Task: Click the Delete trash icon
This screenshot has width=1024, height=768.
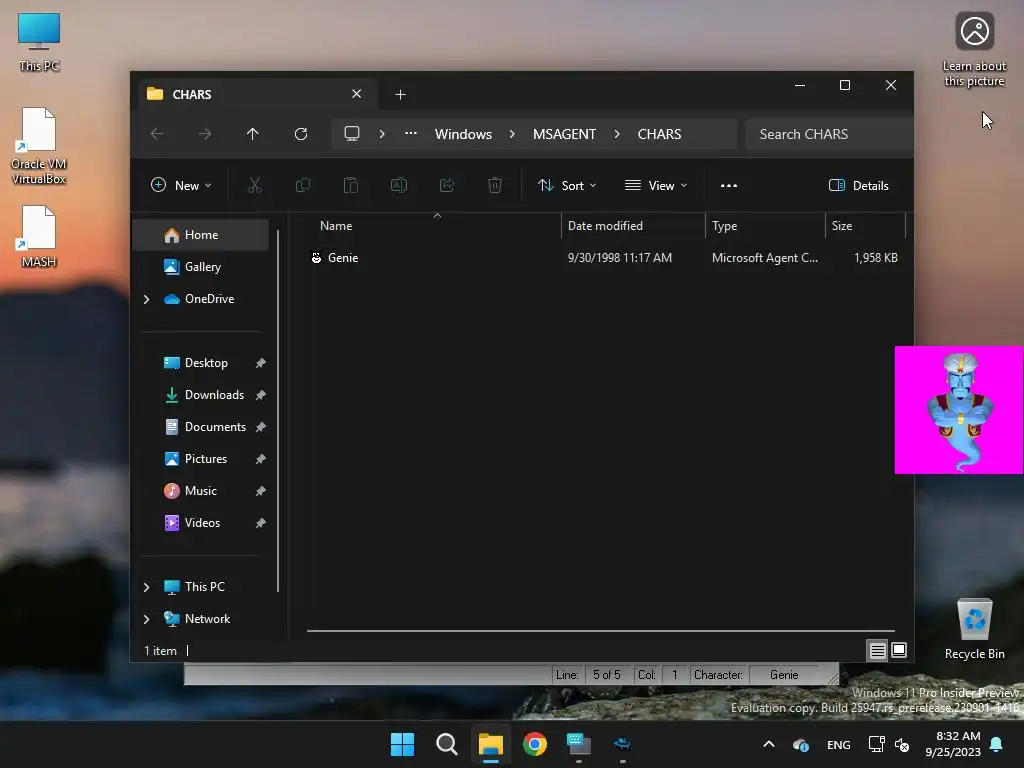Action: 495,185
